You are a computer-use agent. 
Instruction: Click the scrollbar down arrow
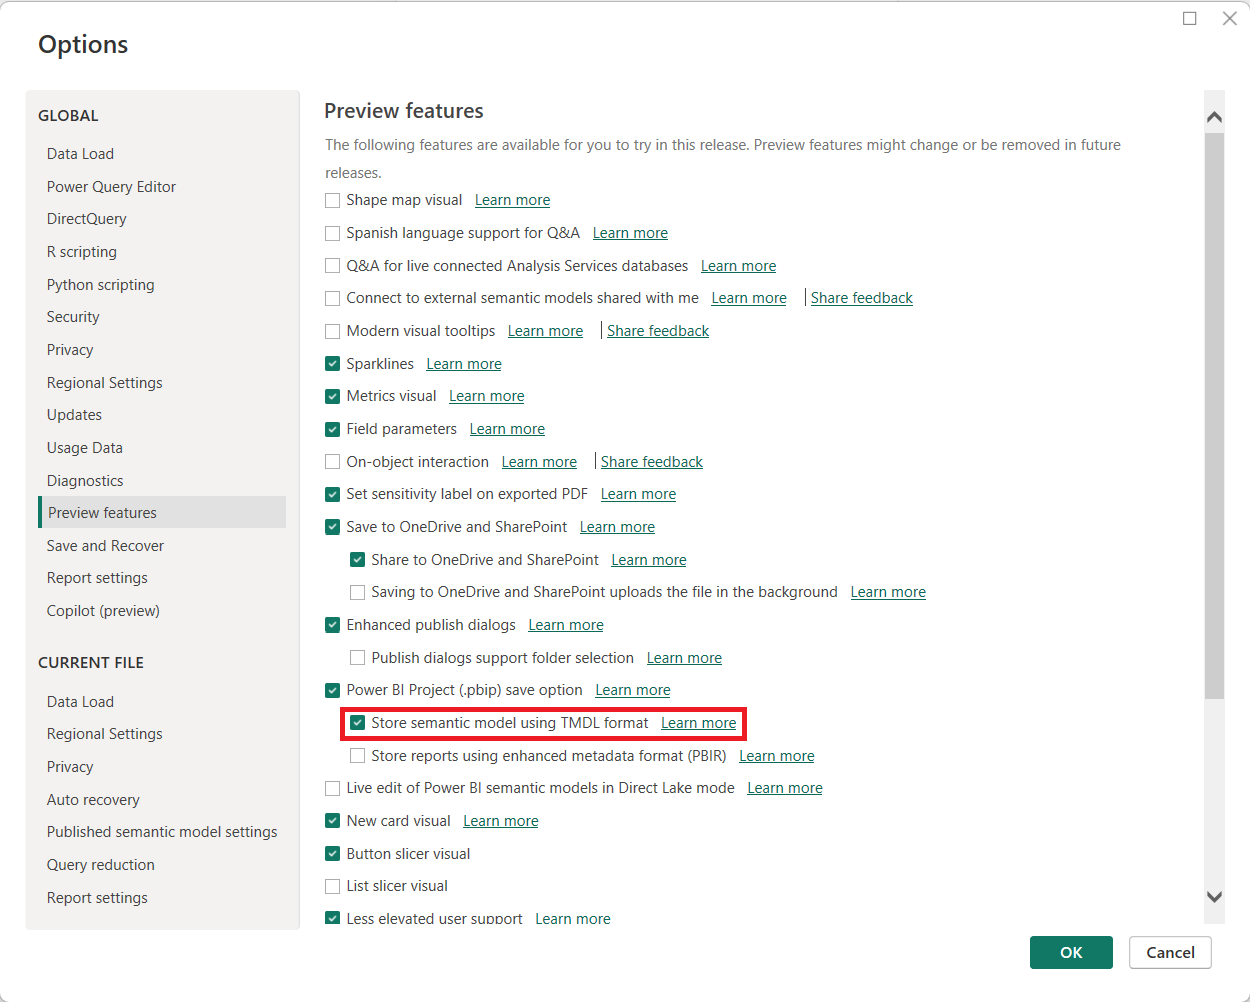[x=1214, y=897]
